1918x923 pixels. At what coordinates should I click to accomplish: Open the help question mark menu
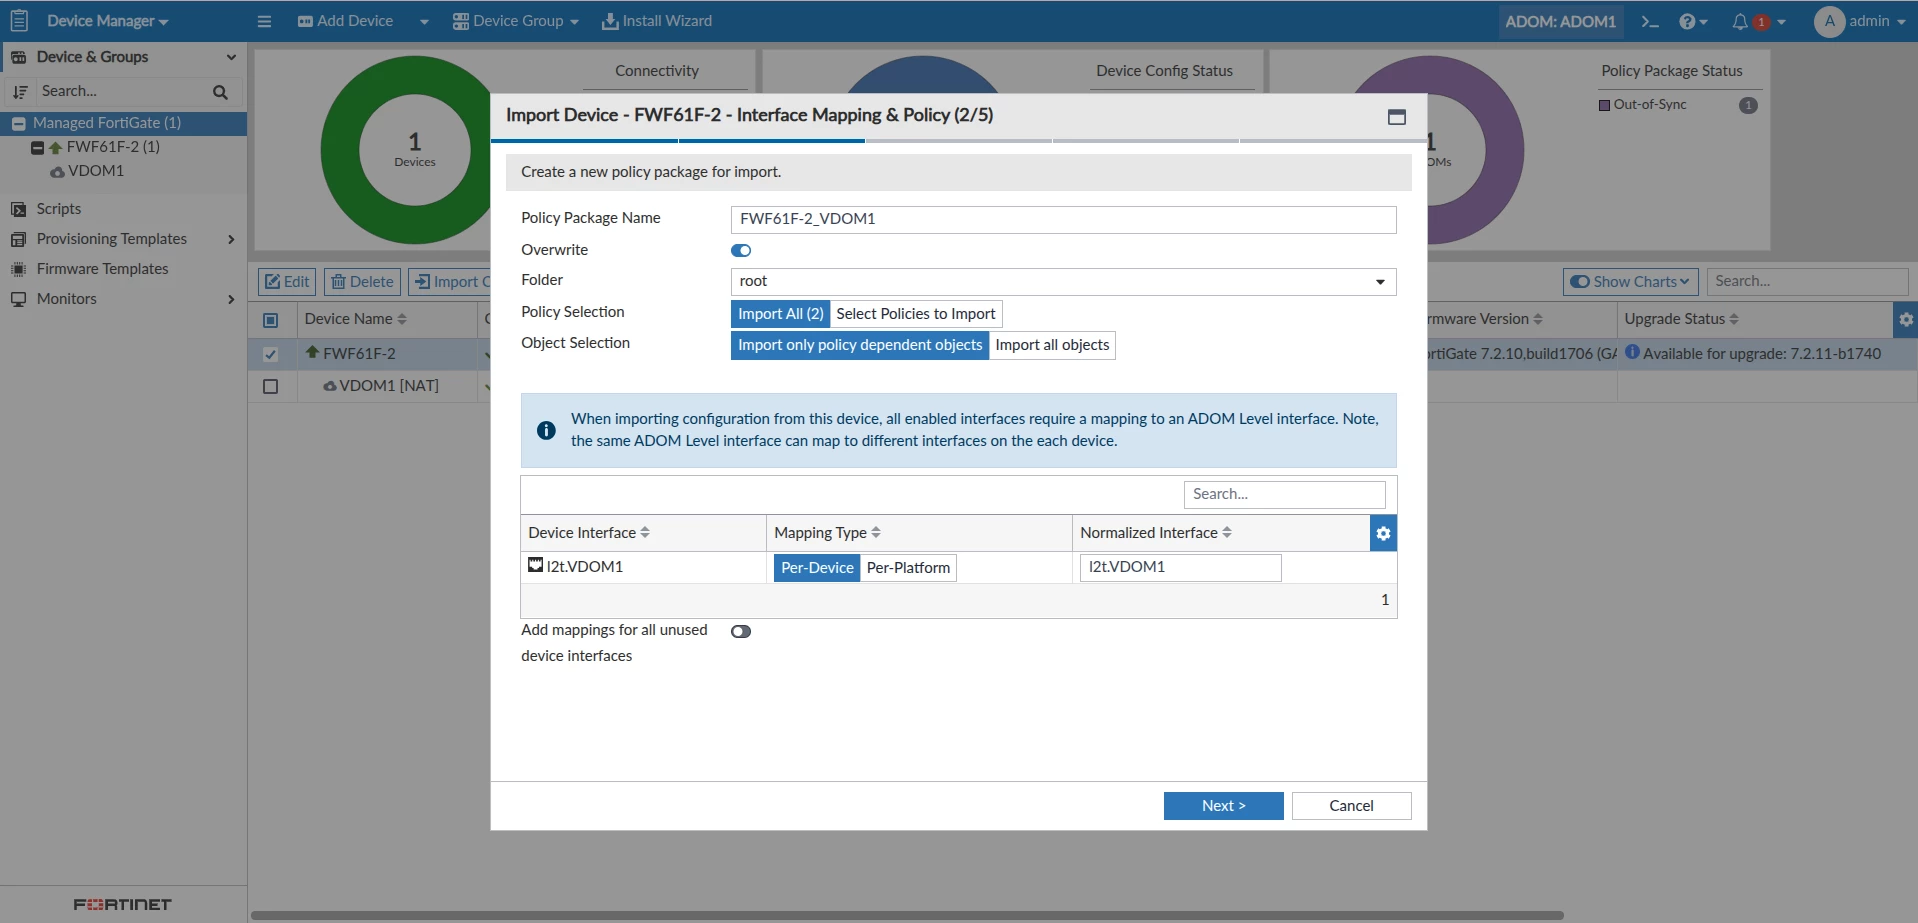pos(1693,21)
